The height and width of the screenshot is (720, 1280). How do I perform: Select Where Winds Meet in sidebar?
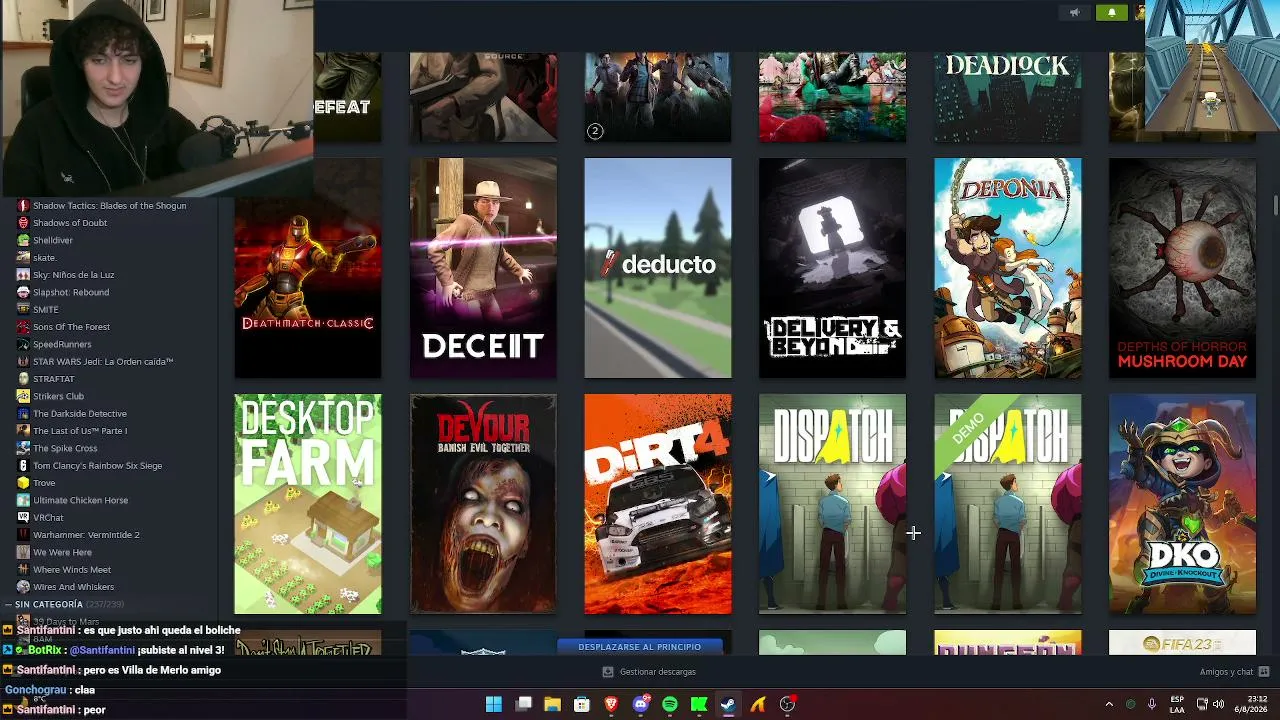click(72, 570)
